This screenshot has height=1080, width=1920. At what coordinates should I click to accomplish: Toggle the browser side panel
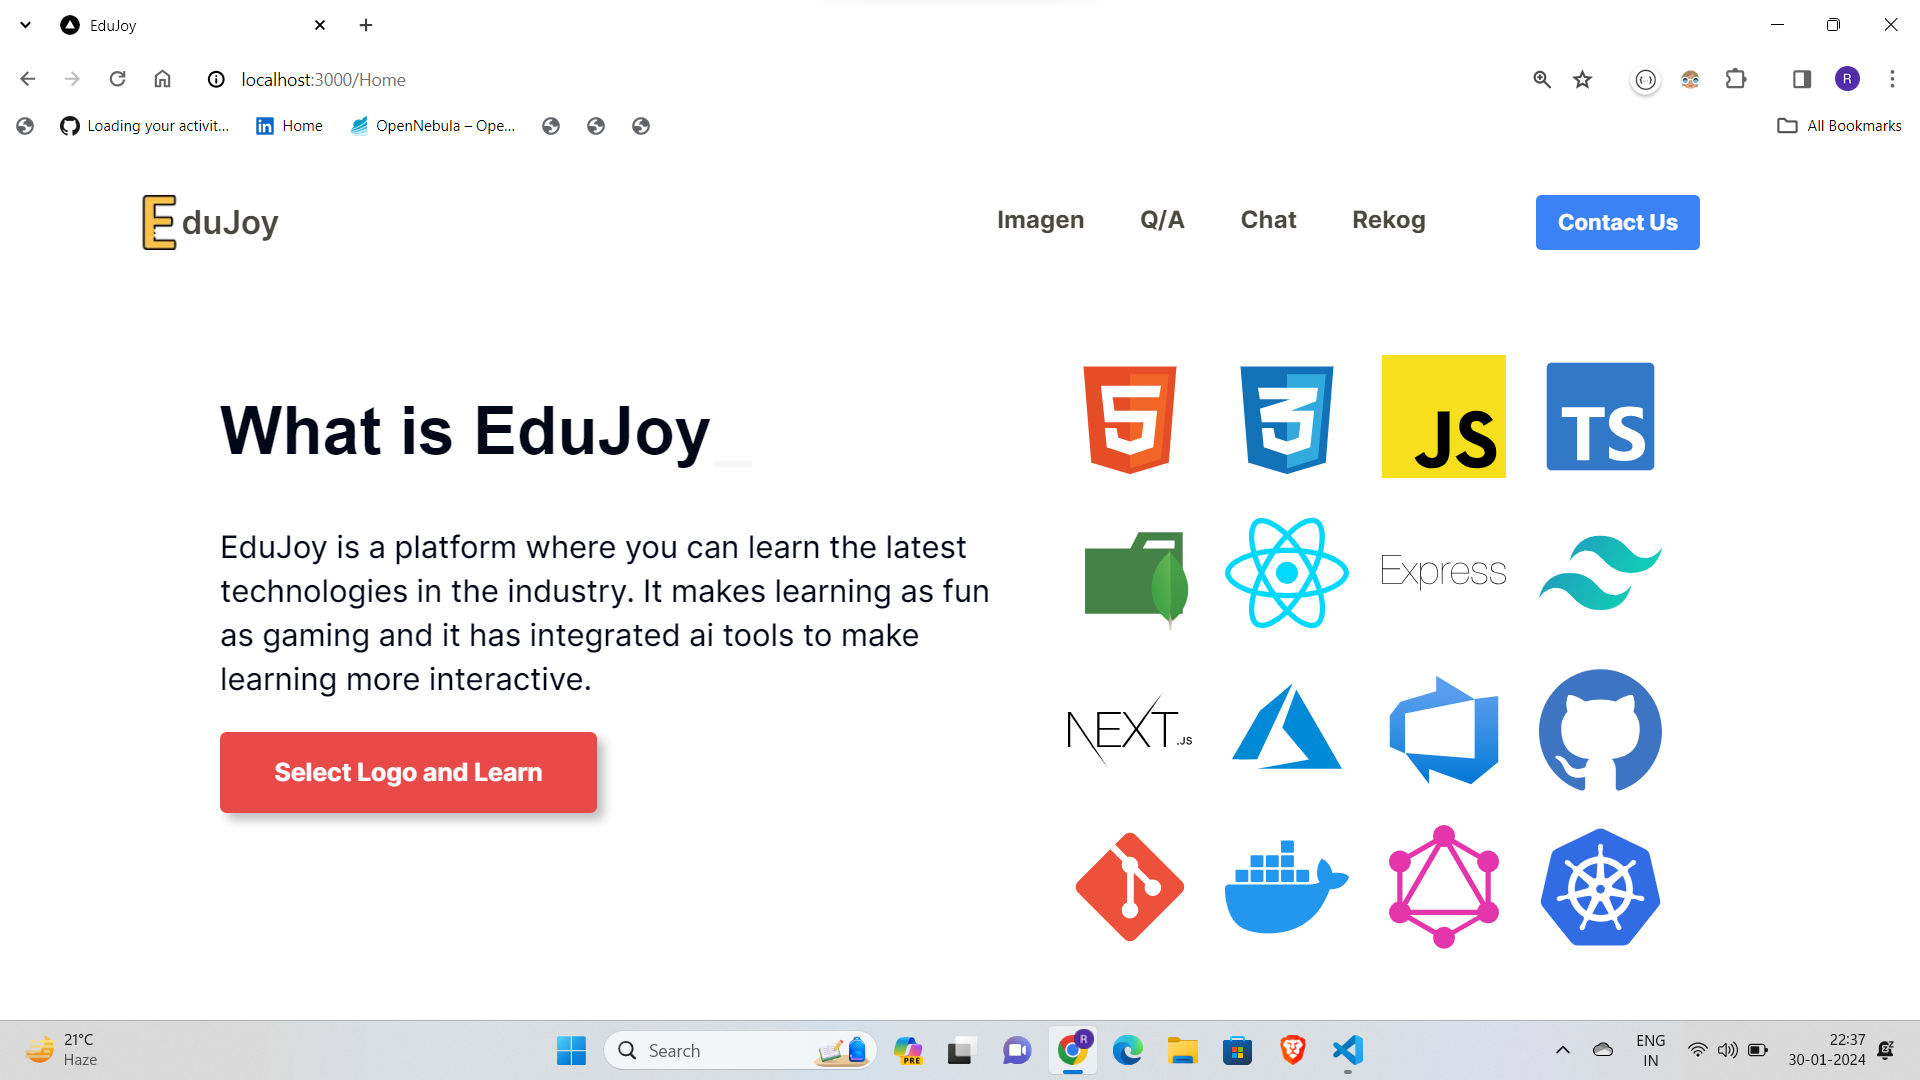[1801, 79]
